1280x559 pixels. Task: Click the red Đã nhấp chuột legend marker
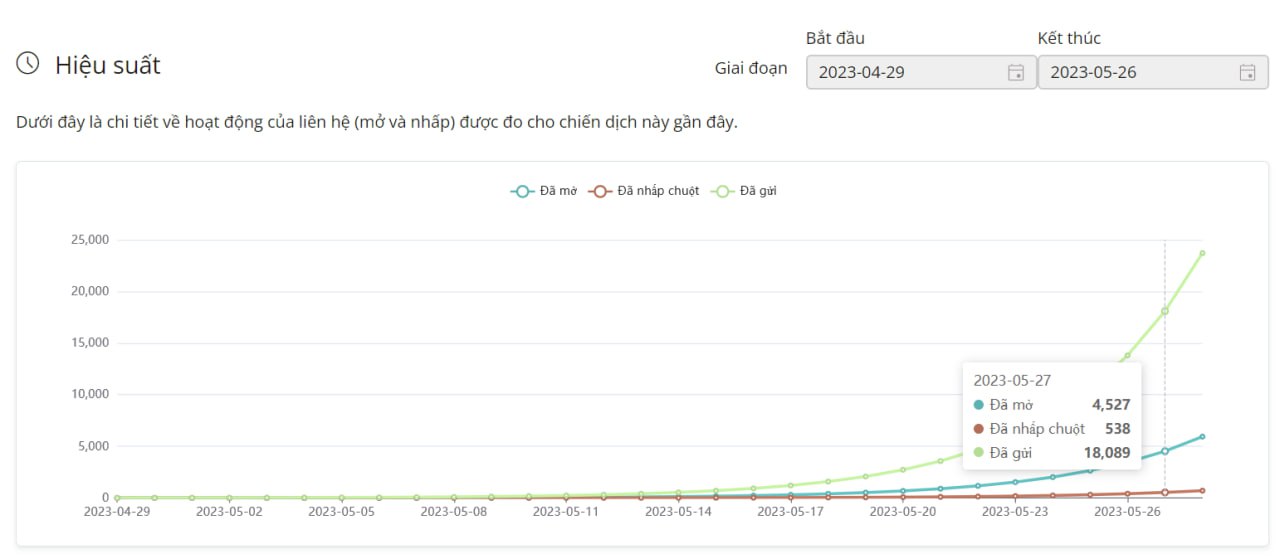(x=599, y=191)
